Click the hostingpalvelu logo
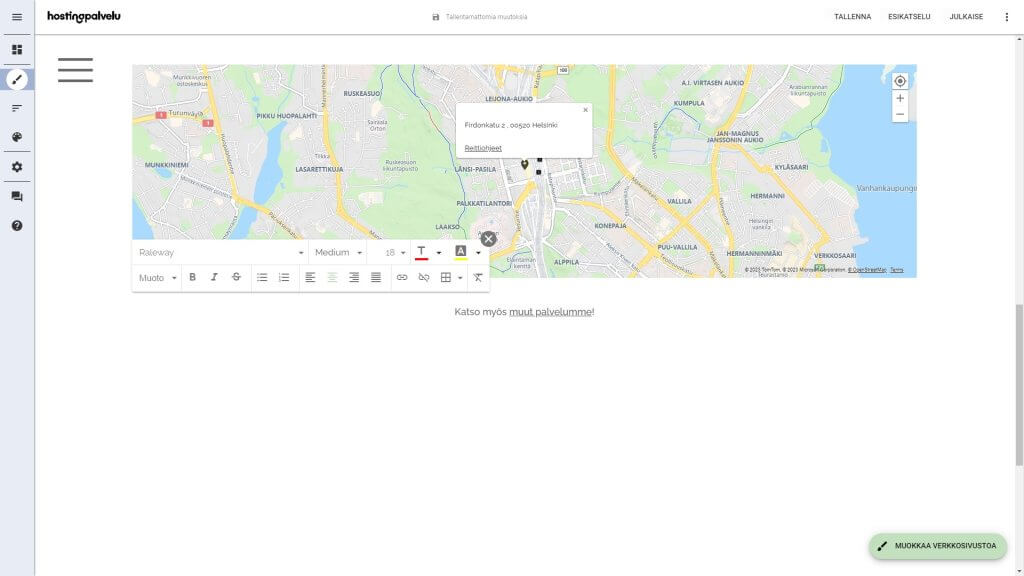The width and height of the screenshot is (1024, 576). point(84,16)
